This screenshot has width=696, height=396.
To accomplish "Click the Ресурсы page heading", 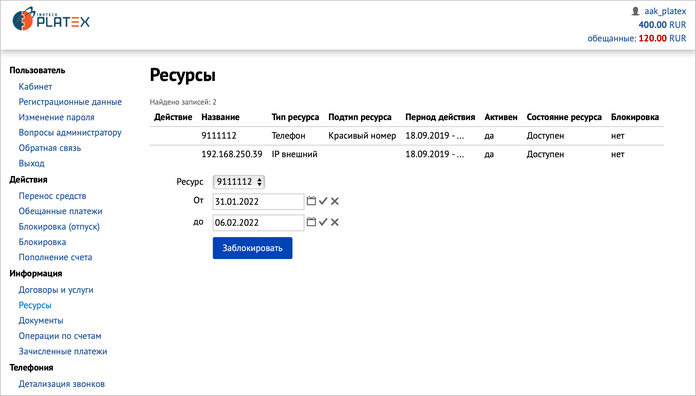I will tap(183, 75).
